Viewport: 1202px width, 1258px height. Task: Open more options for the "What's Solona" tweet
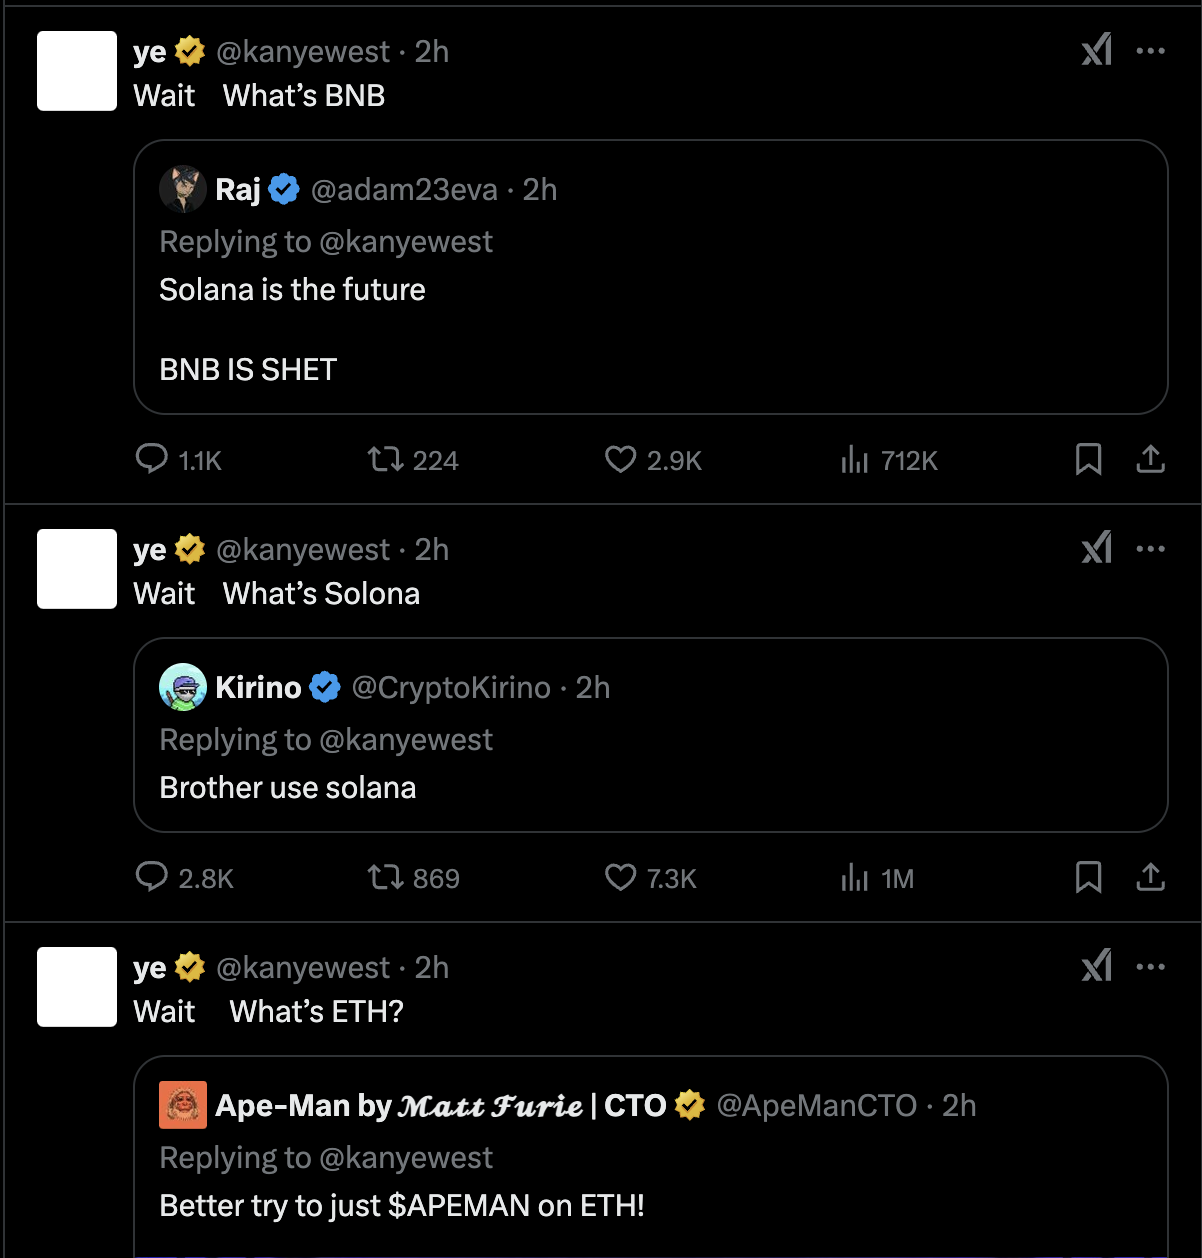pos(1152,548)
